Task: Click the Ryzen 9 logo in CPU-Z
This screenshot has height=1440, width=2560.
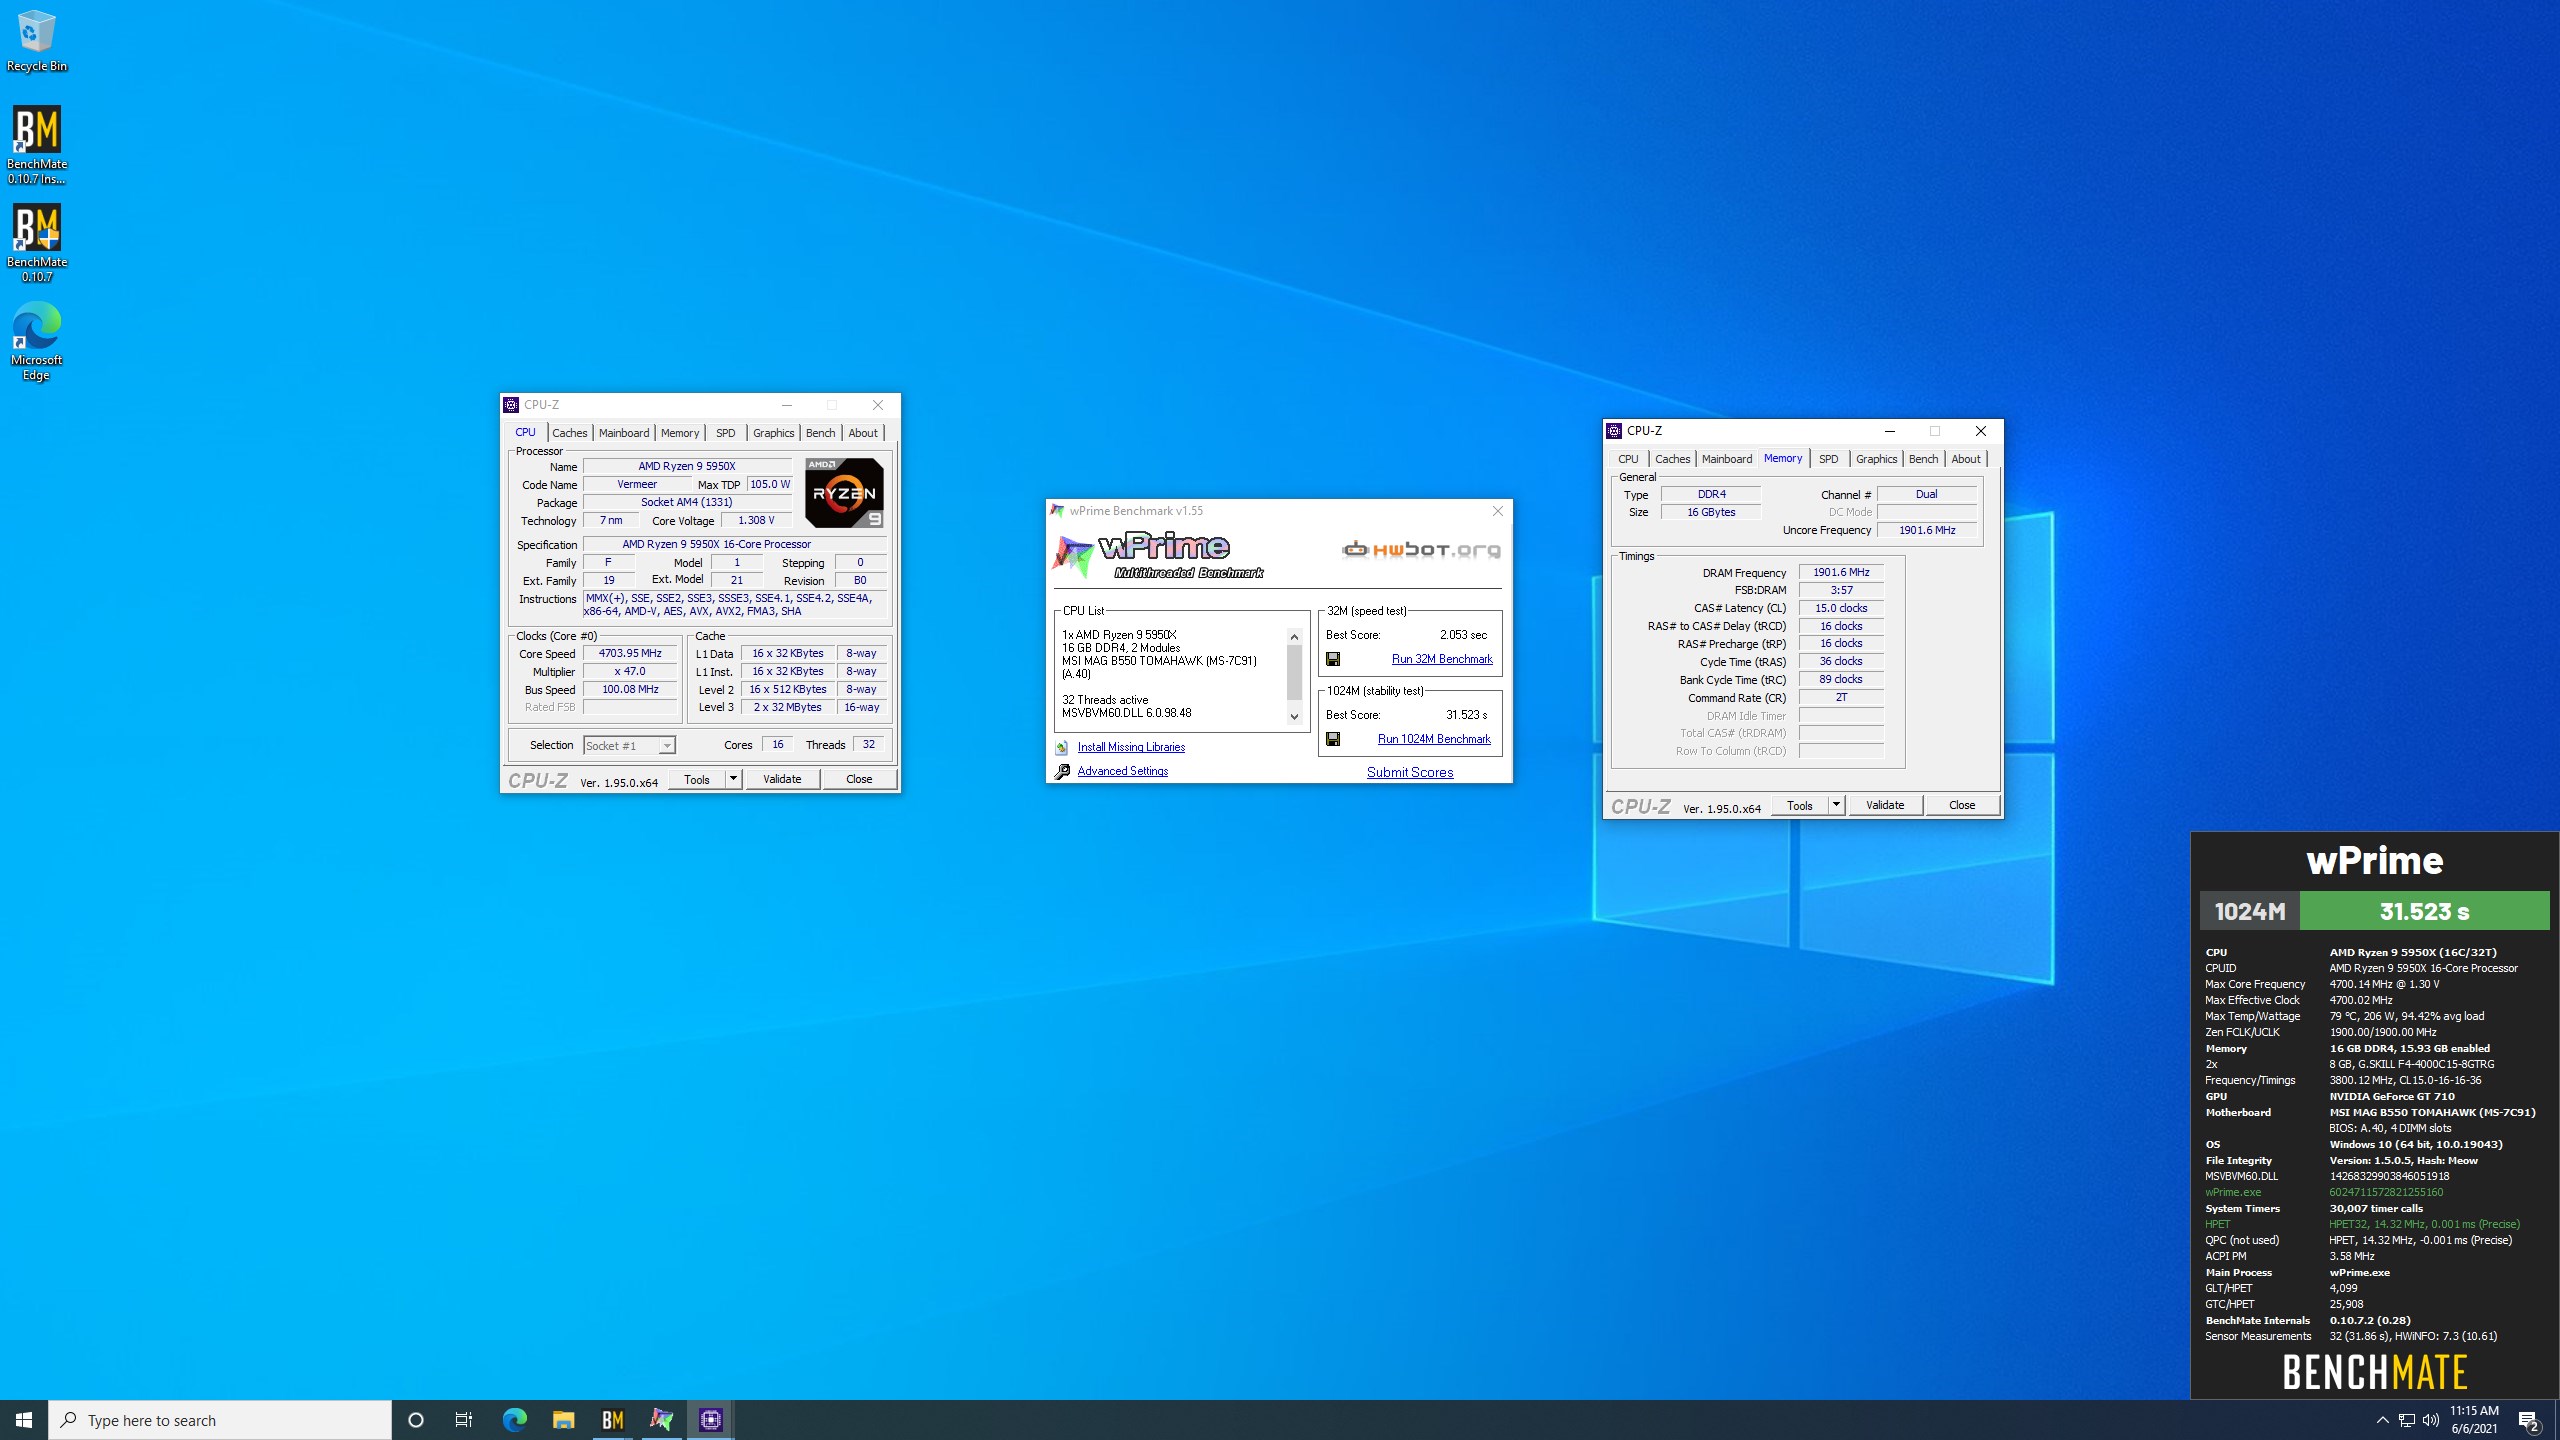Action: pos(845,492)
